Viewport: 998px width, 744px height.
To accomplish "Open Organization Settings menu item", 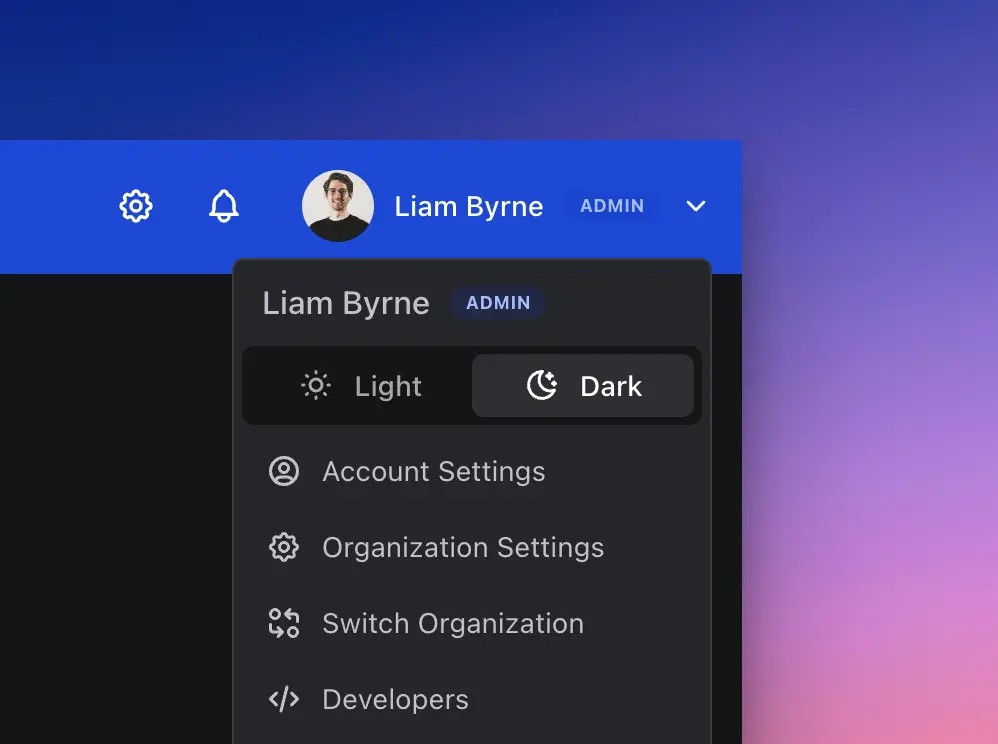I will click(472, 547).
